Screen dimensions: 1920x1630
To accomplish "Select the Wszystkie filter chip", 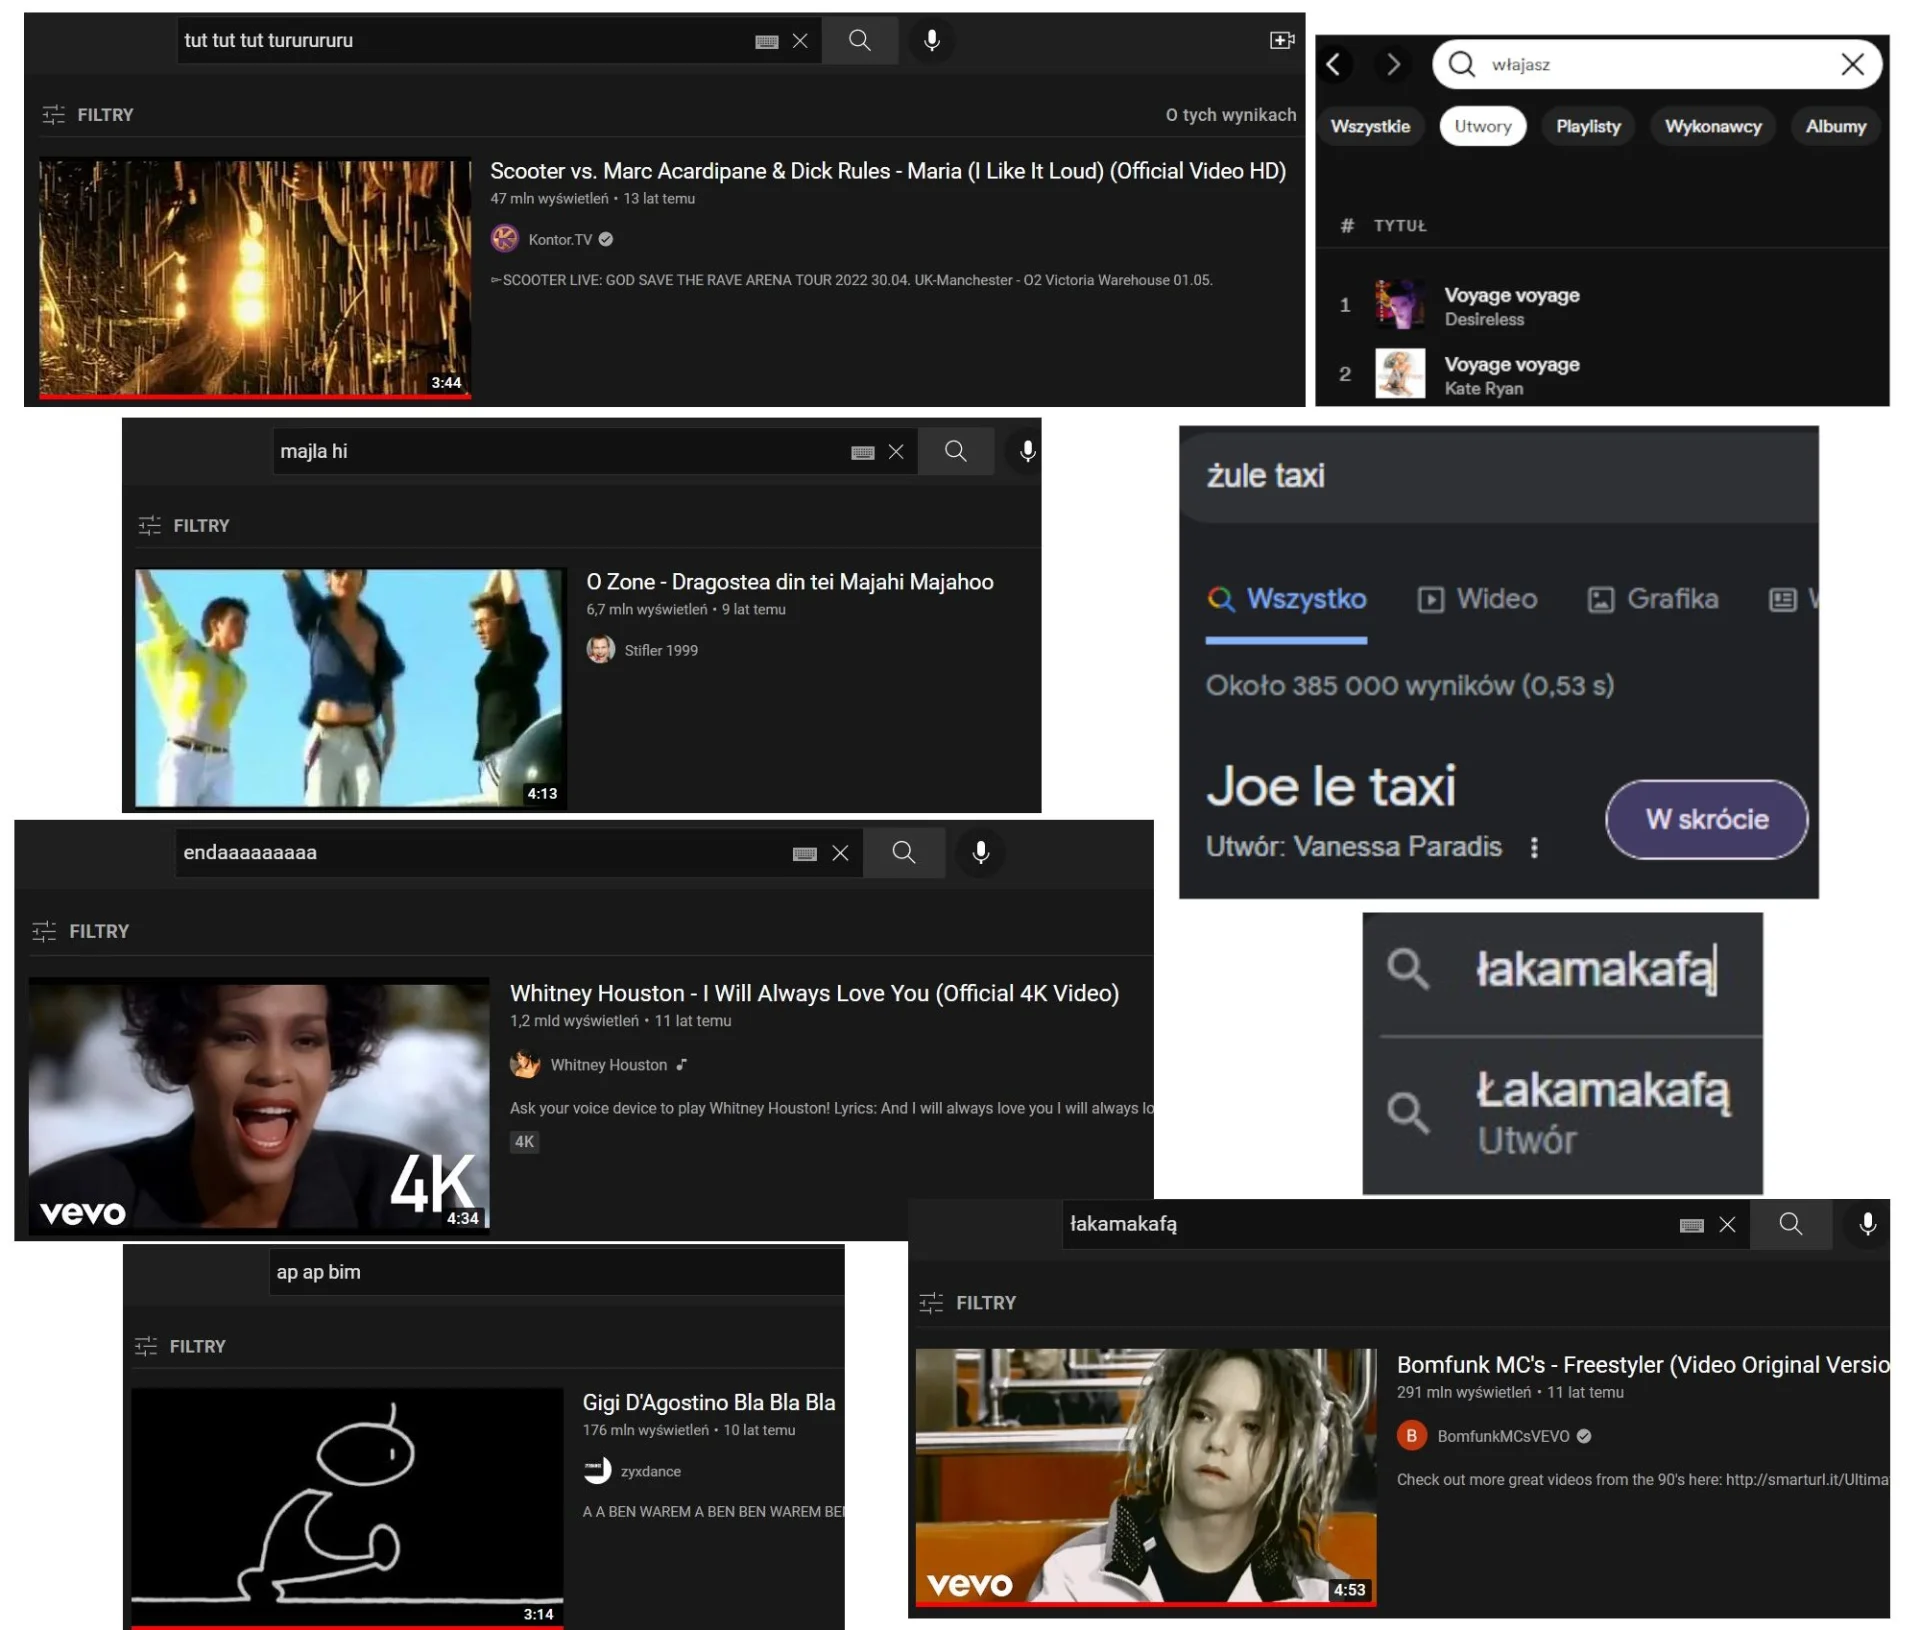I will (x=1370, y=126).
